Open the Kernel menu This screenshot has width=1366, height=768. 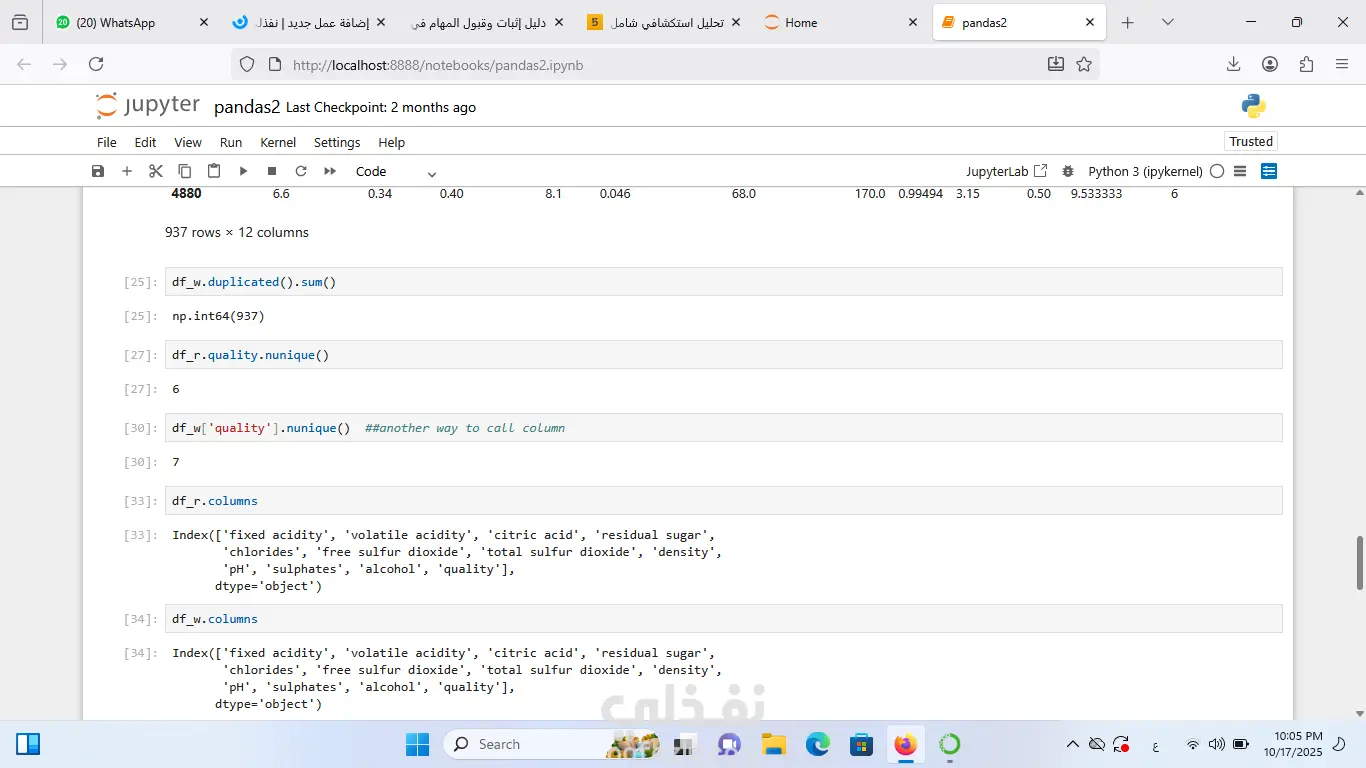278,142
